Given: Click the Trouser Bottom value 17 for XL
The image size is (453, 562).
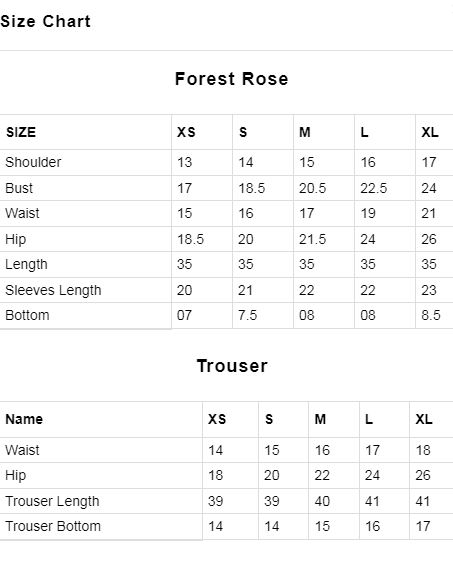Looking at the screenshot, I should pyautogui.click(x=423, y=526).
